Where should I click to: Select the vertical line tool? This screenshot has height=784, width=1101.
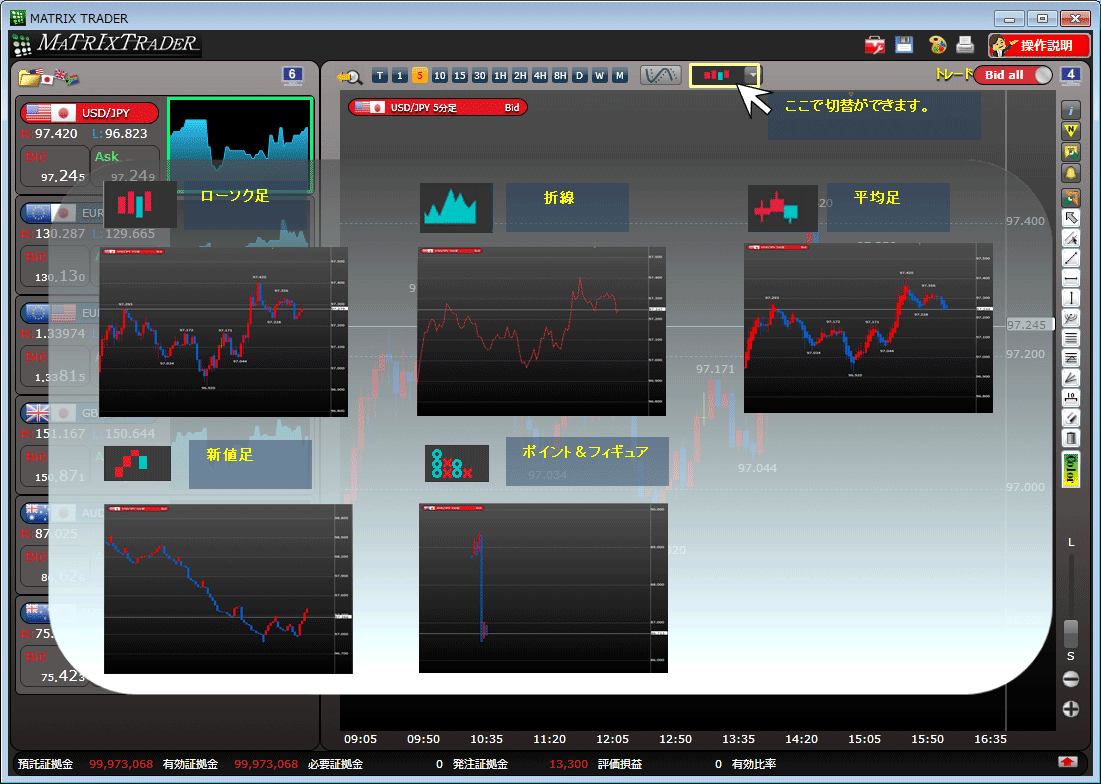coord(1071,298)
